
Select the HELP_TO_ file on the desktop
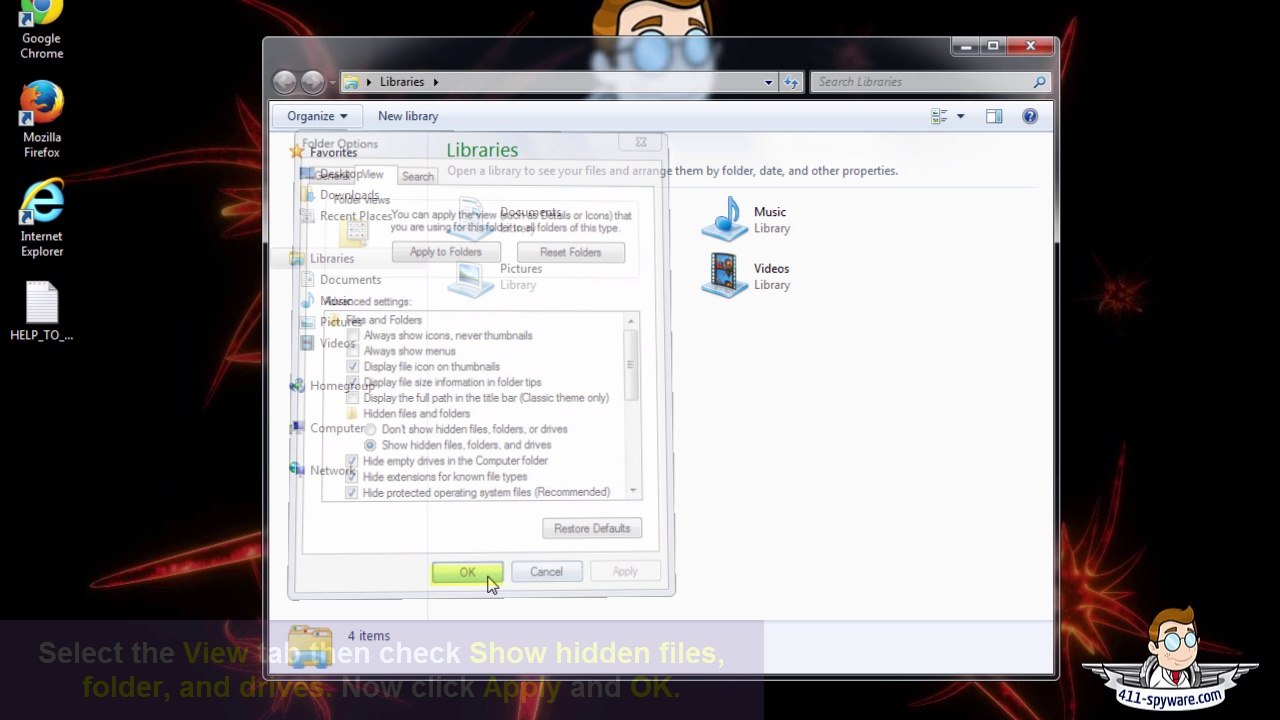(42, 312)
